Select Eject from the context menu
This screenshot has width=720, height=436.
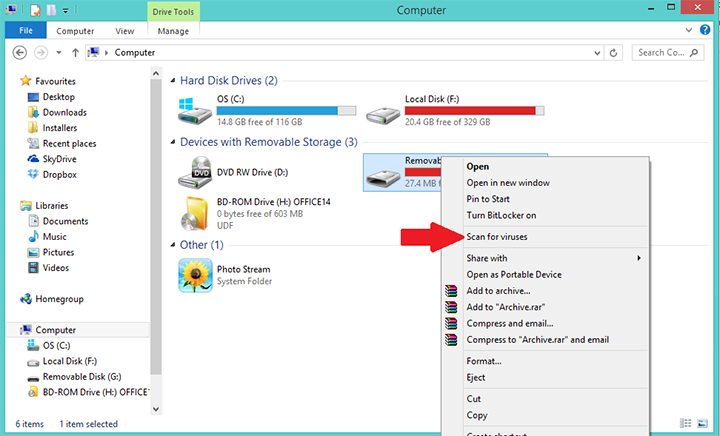476,377
